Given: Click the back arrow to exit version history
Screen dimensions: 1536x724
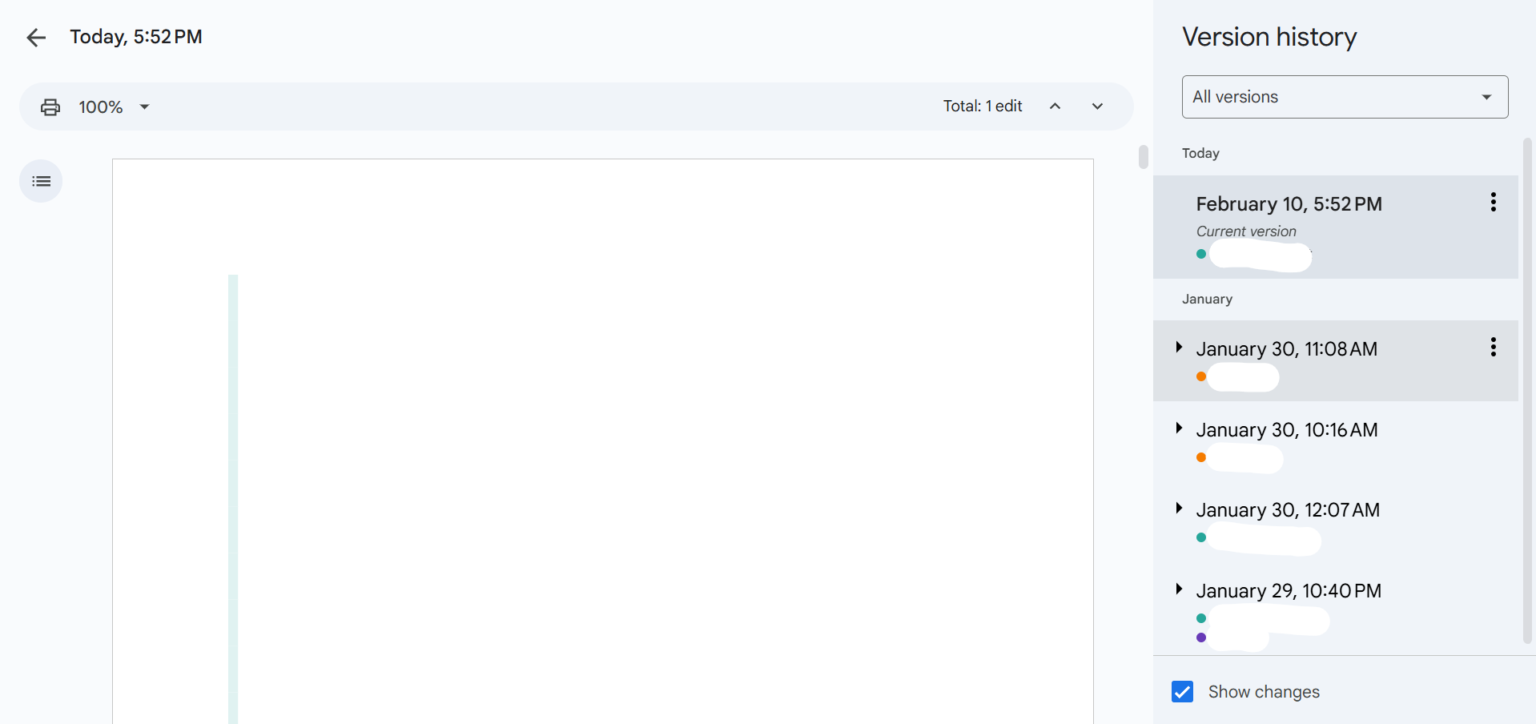Looking at the screenshot, I should pos(36,37).
